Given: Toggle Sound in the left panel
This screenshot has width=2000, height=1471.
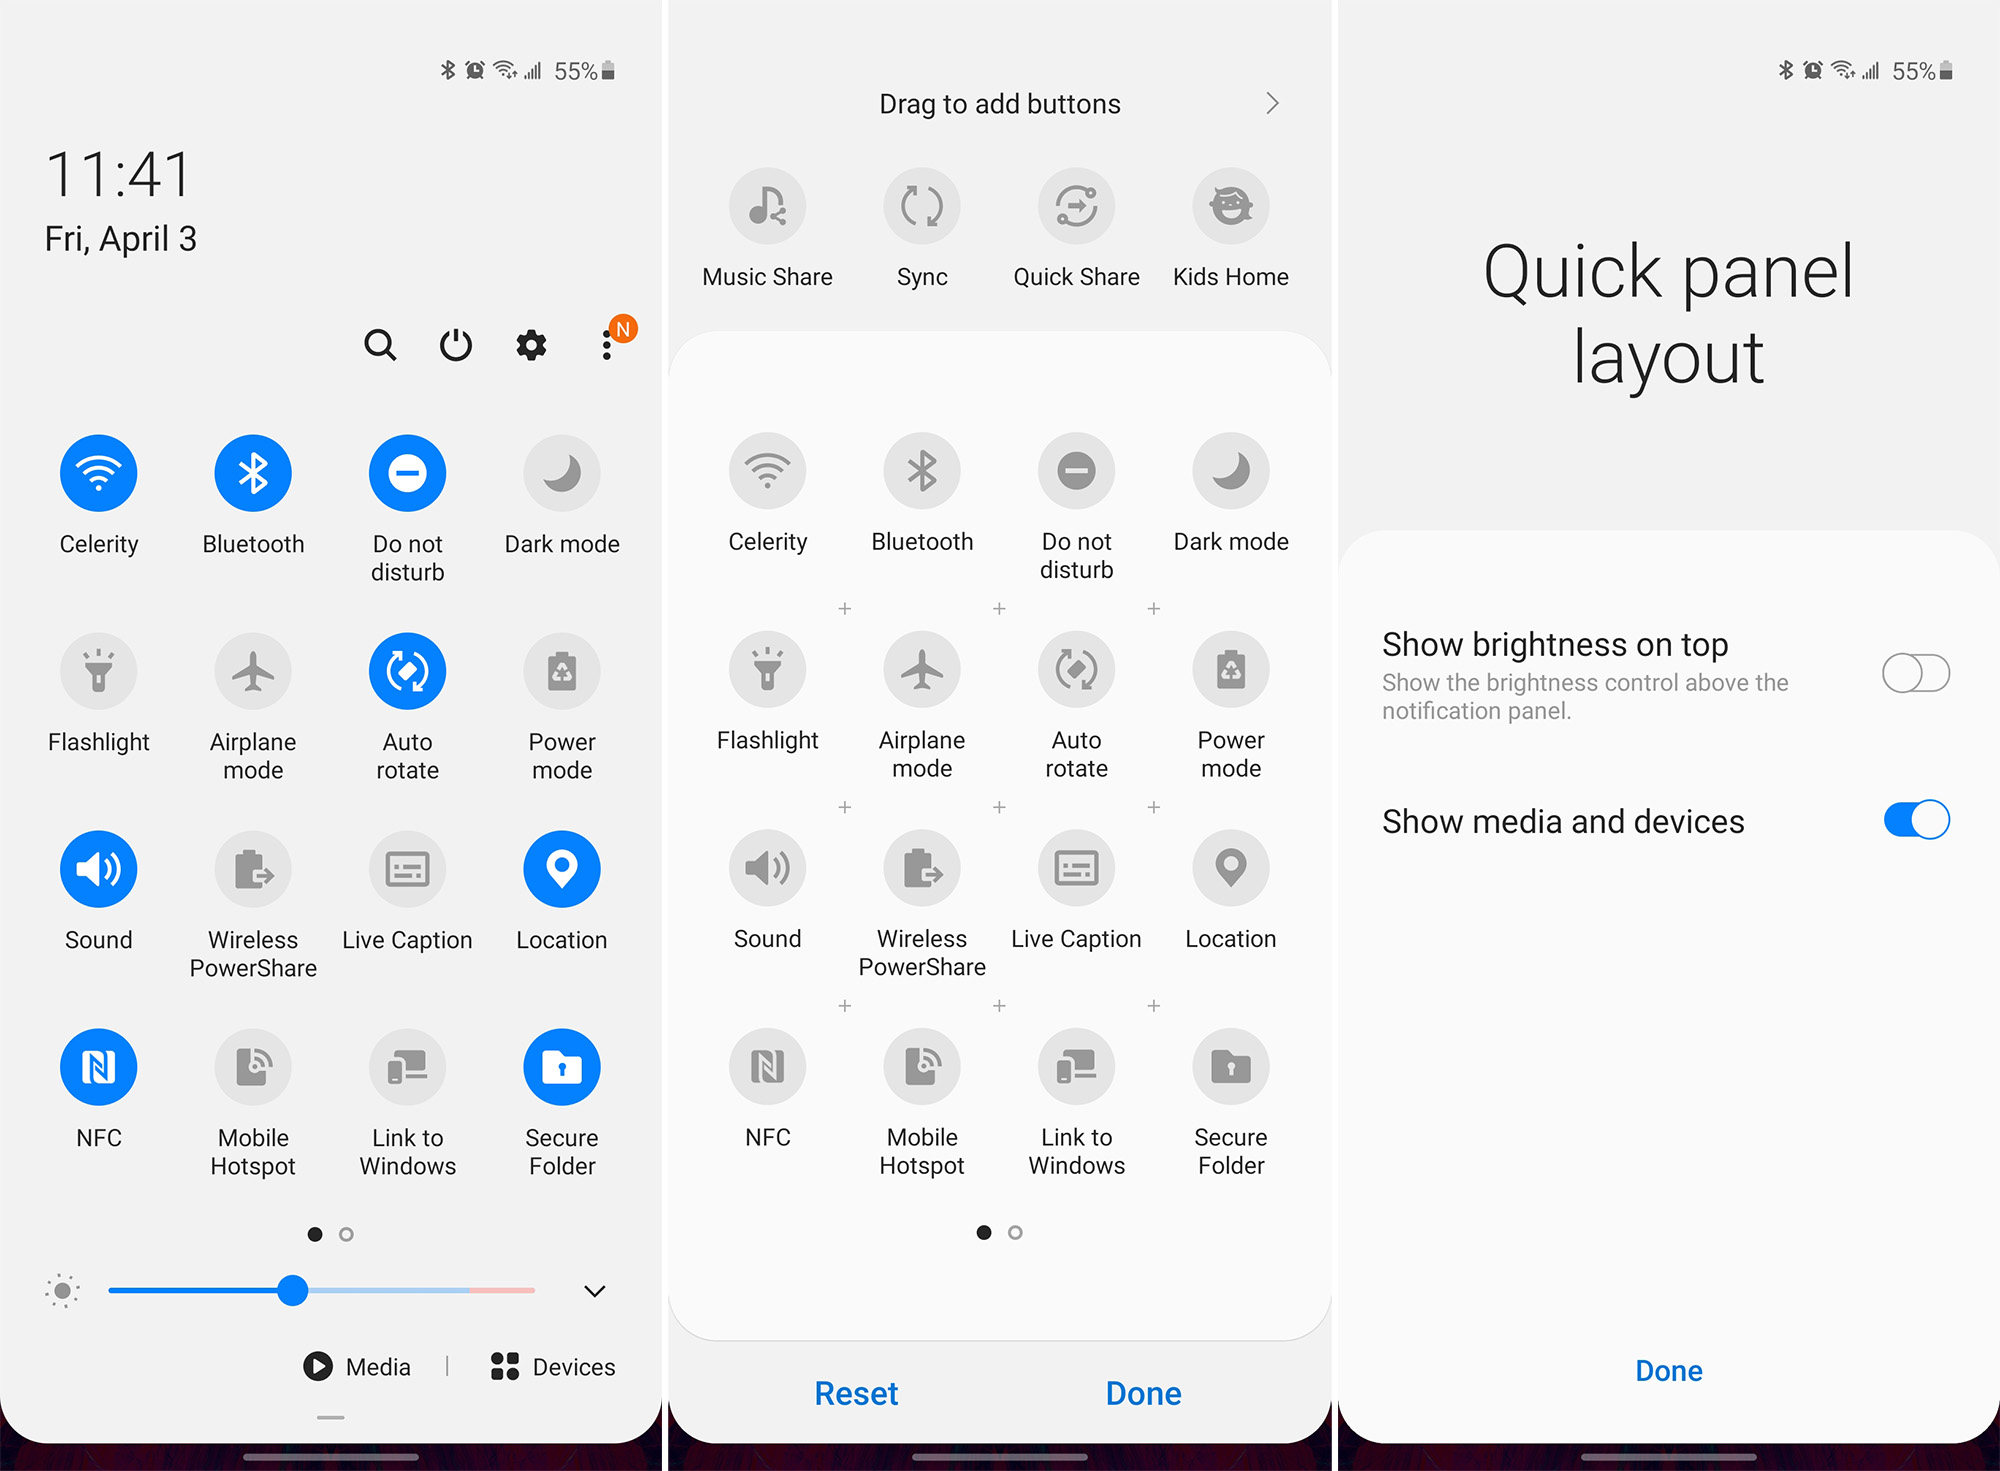Looking at the screenshot, I should point(99,869).
